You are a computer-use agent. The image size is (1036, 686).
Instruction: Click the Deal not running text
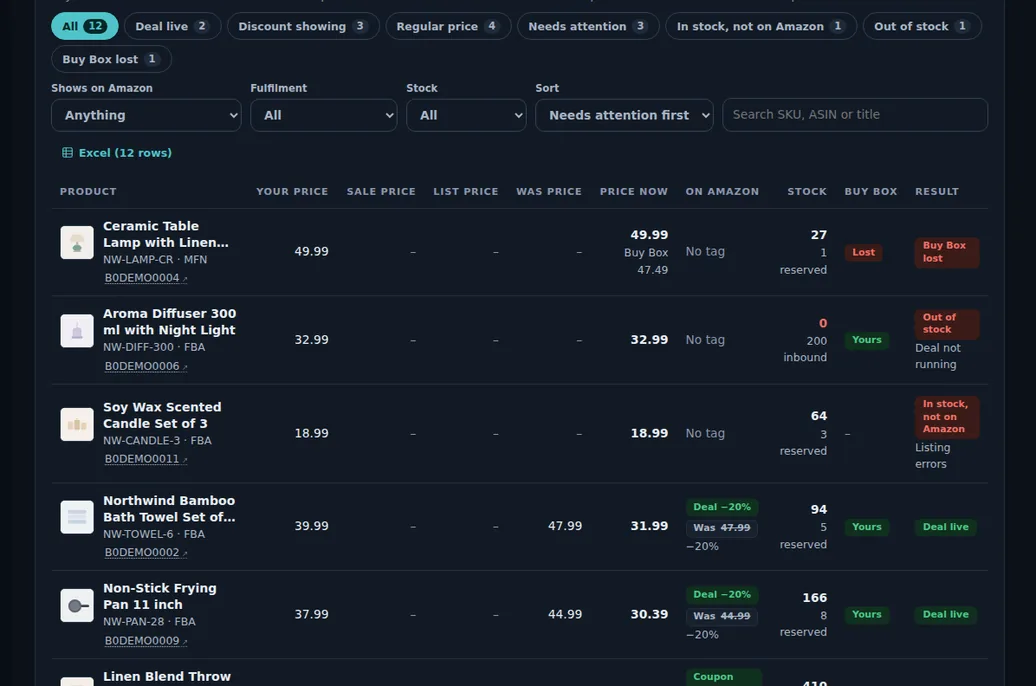point(938,356)
